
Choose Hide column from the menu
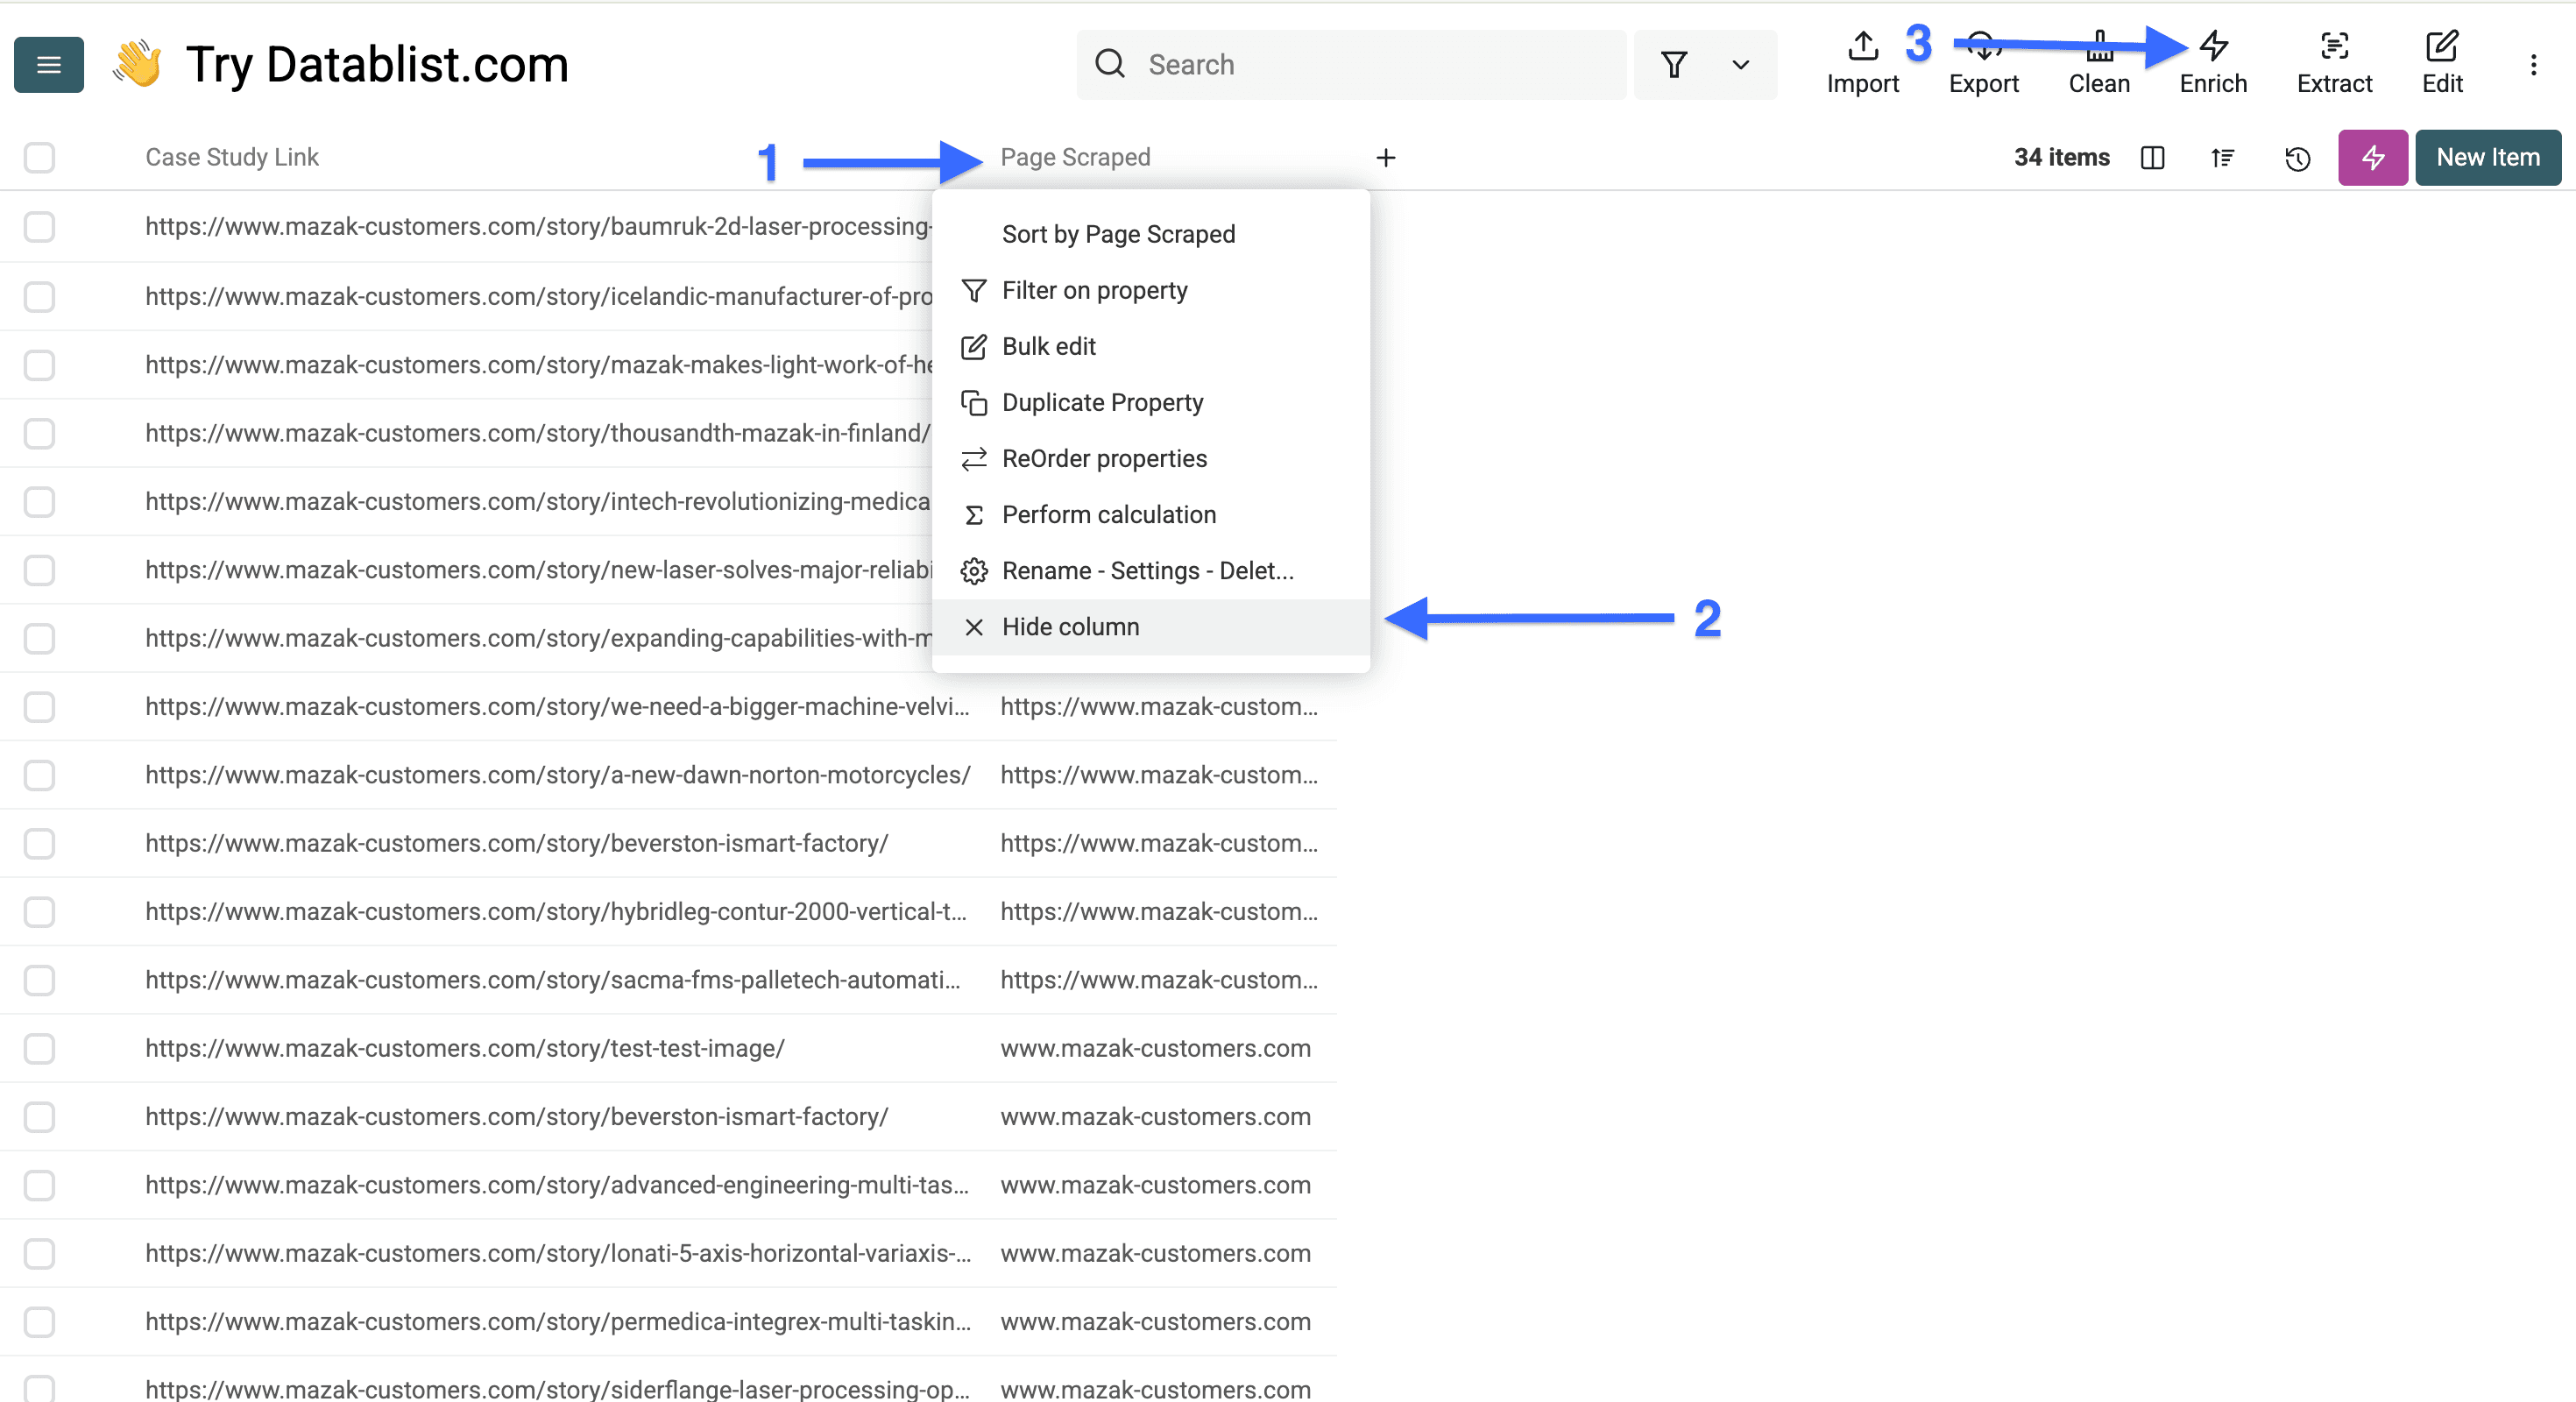pyautogui.click(x=1071, y=626)
